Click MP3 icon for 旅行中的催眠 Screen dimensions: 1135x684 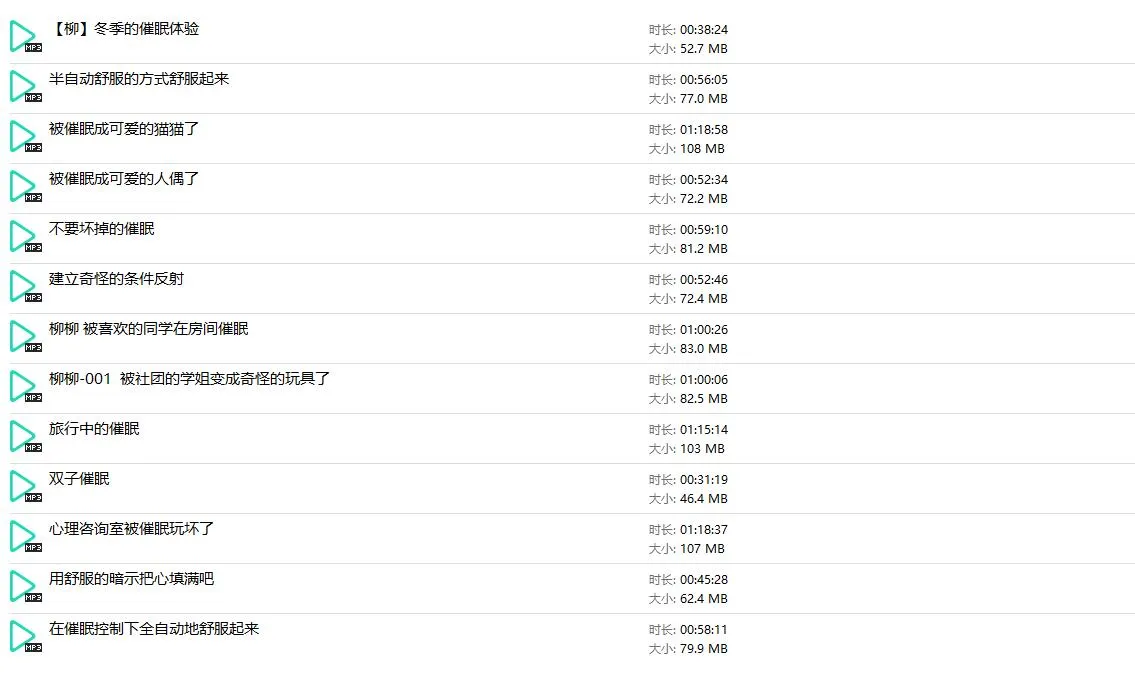(24, 436)
